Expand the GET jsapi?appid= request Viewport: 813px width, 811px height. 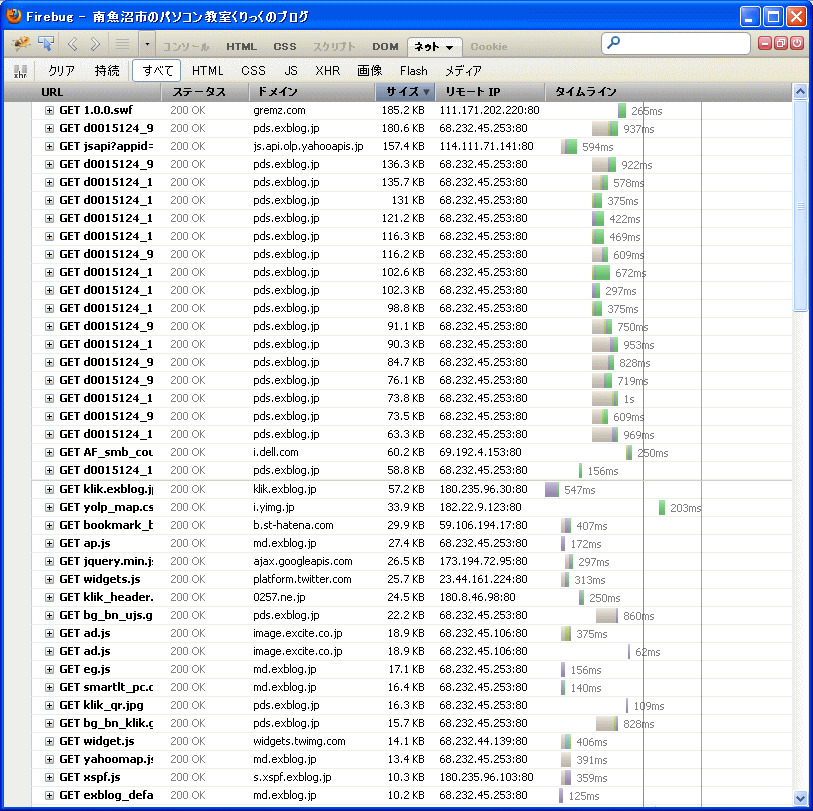pyautogui.click(x=49, y=146)
